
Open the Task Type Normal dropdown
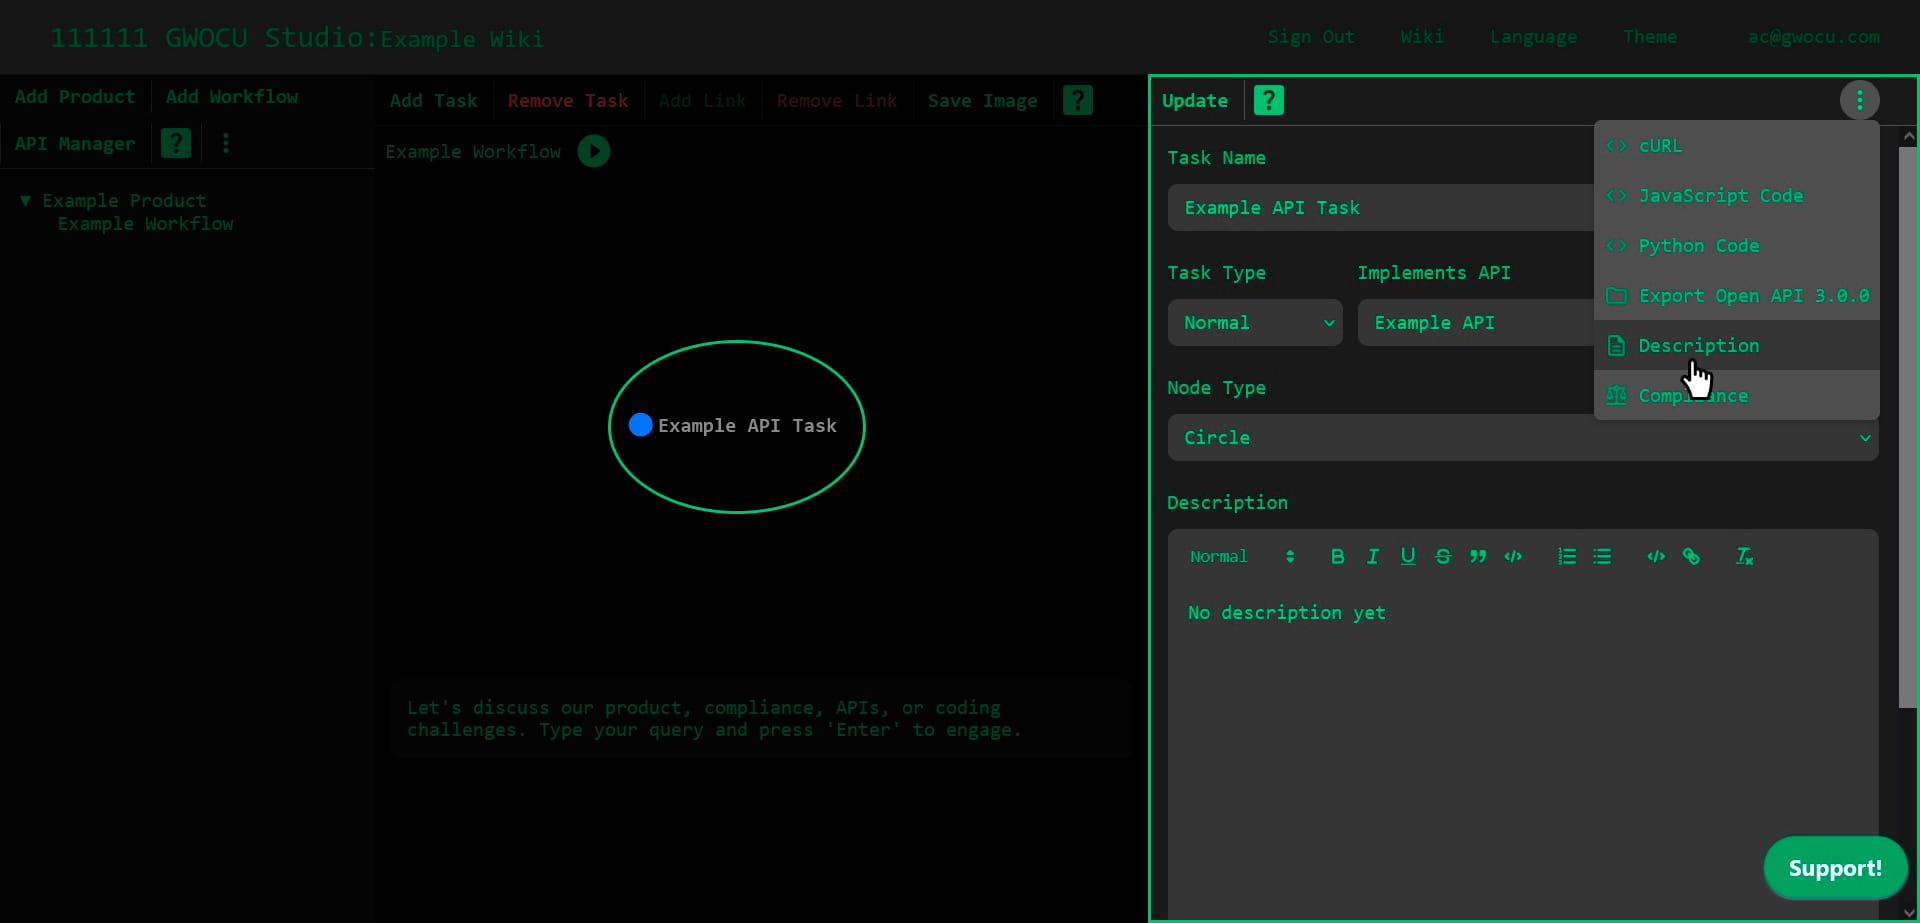1255,323
